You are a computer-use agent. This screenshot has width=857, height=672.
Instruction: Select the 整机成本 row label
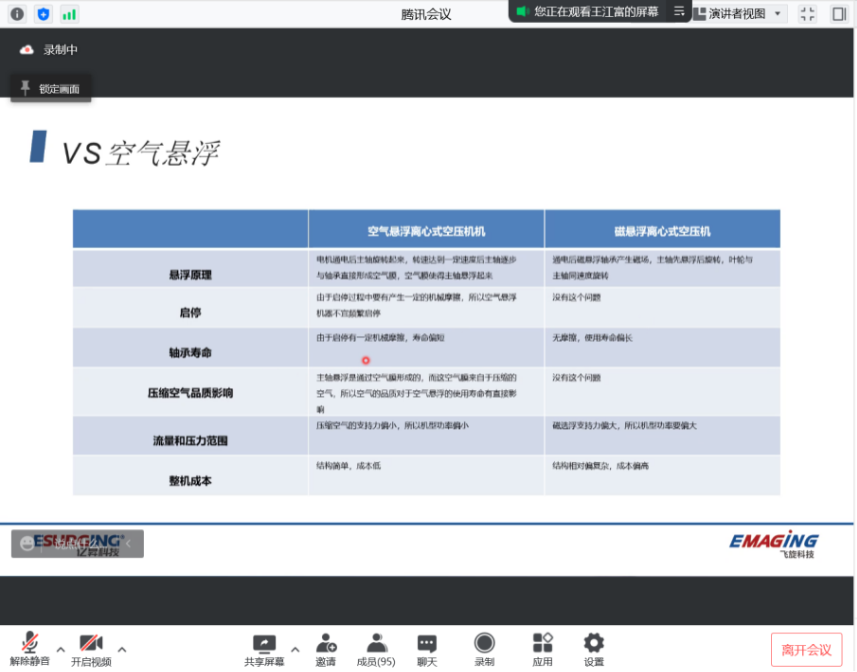(x=190, y=481)
